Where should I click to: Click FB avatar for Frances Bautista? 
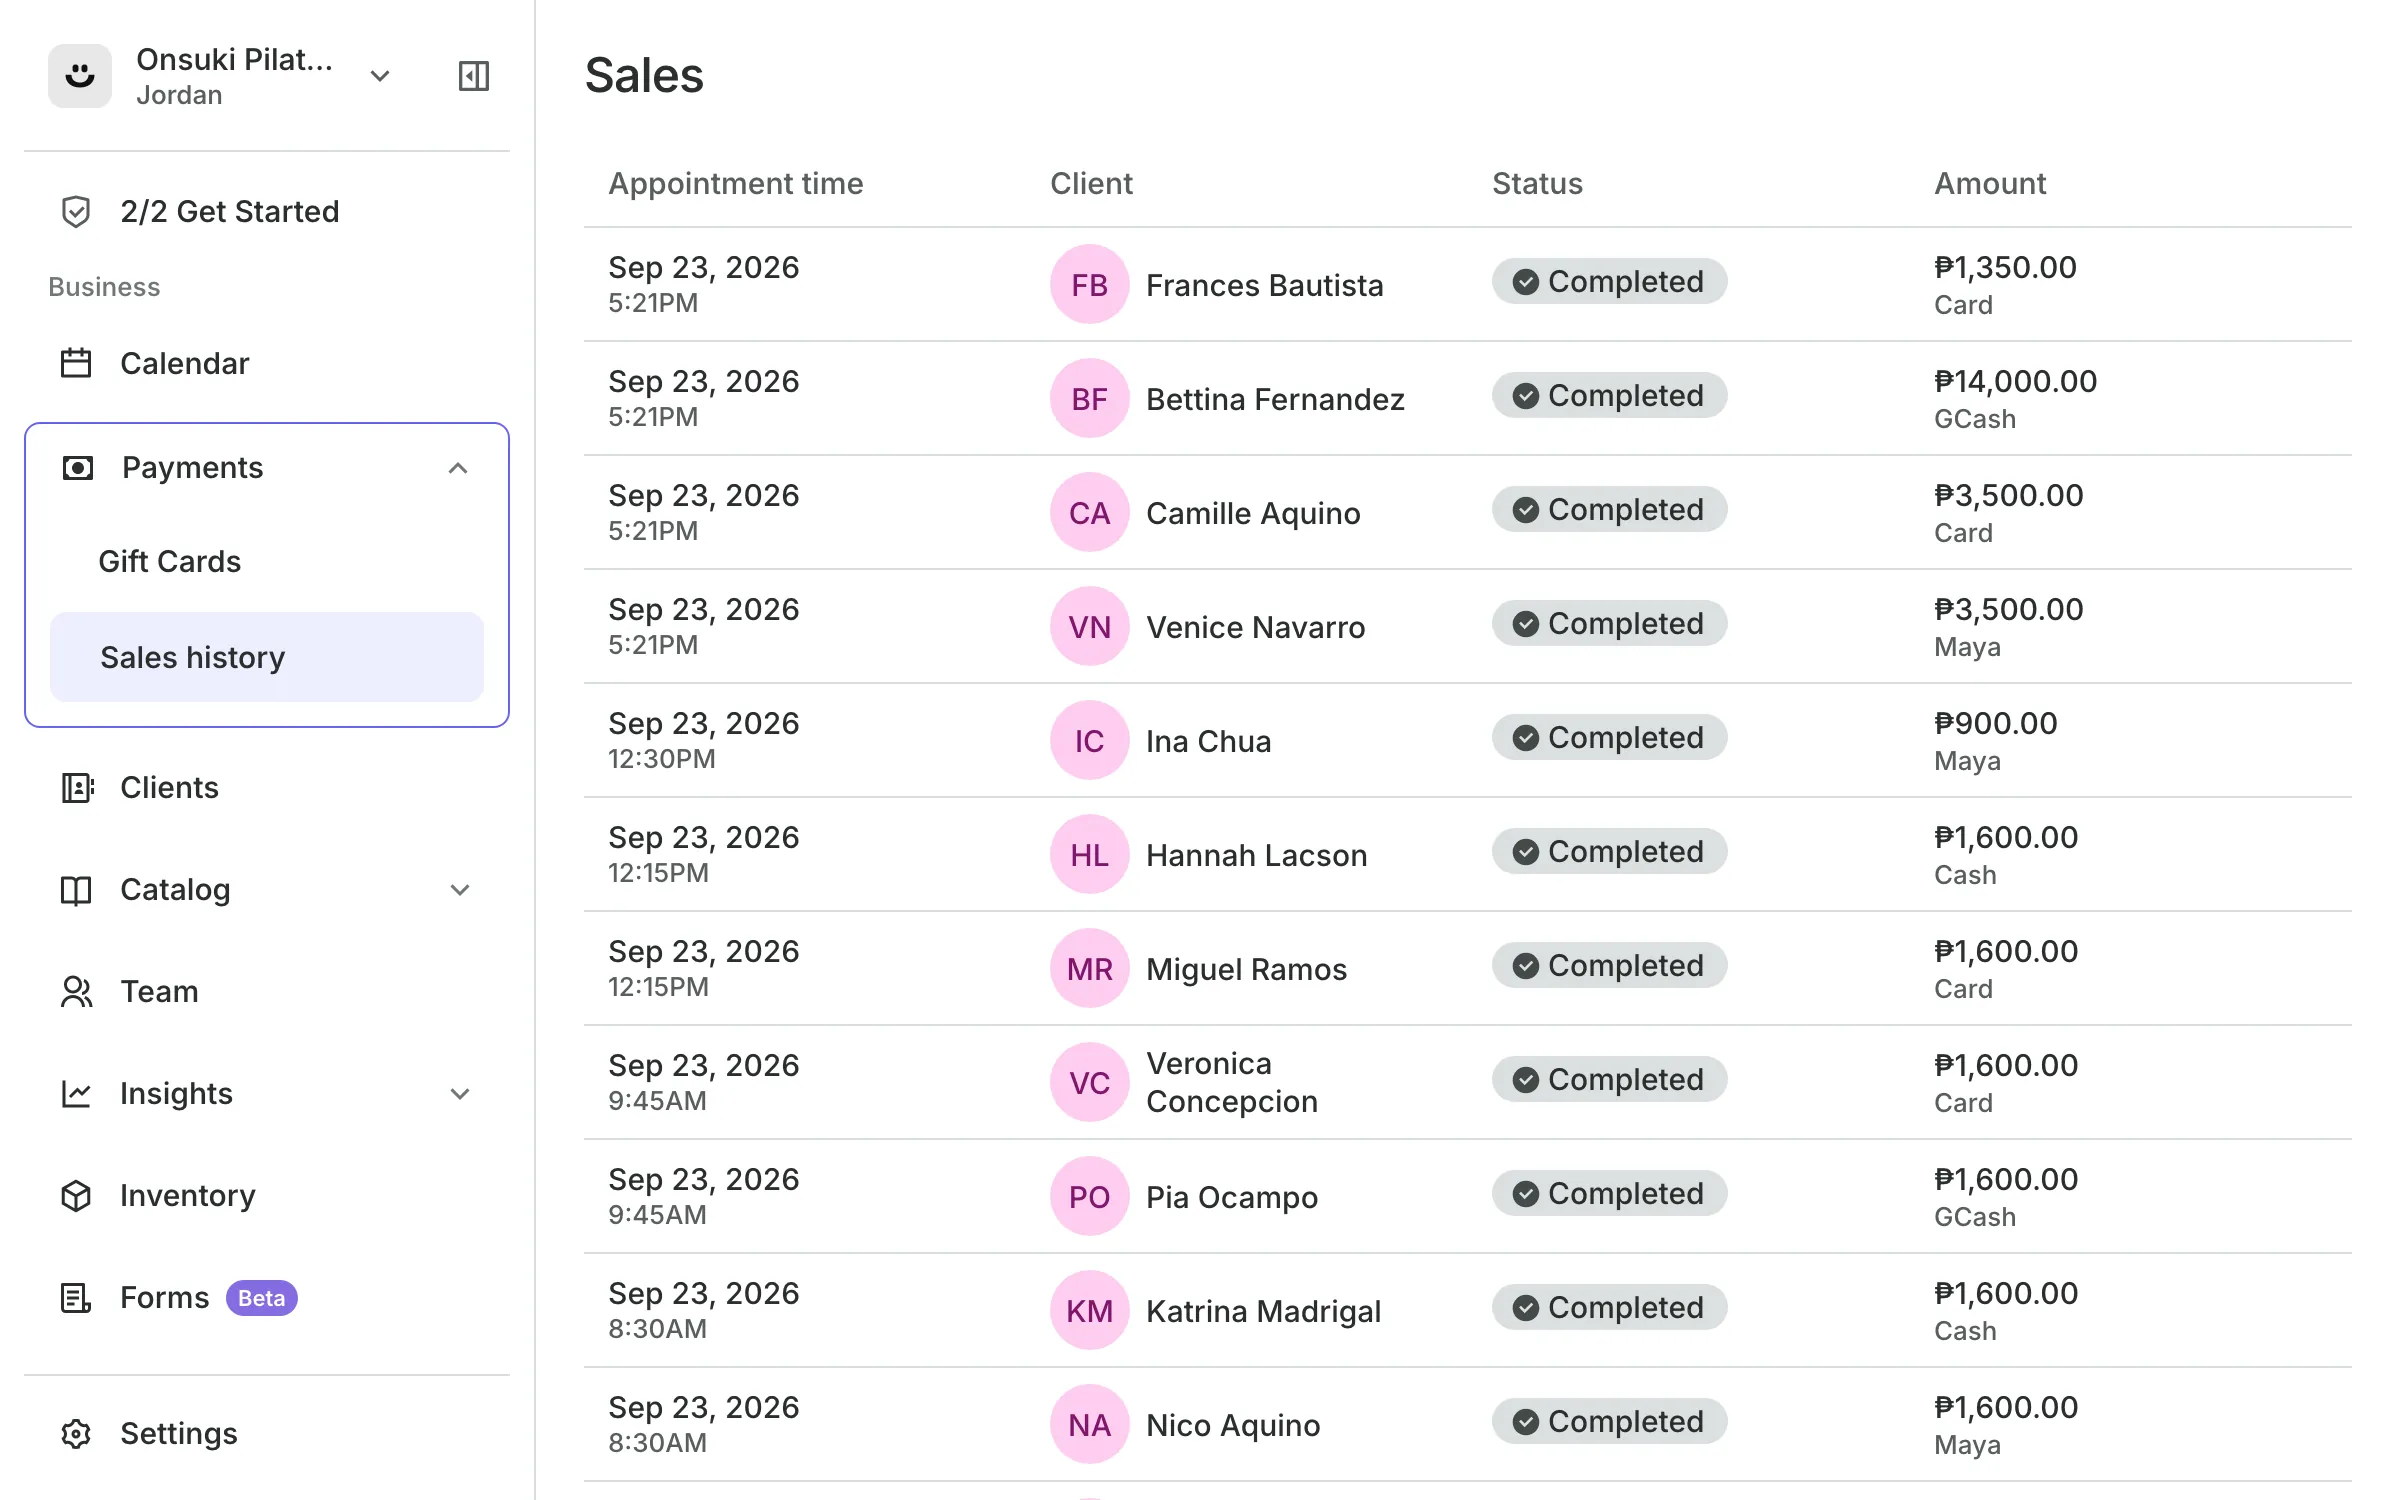1090,285
